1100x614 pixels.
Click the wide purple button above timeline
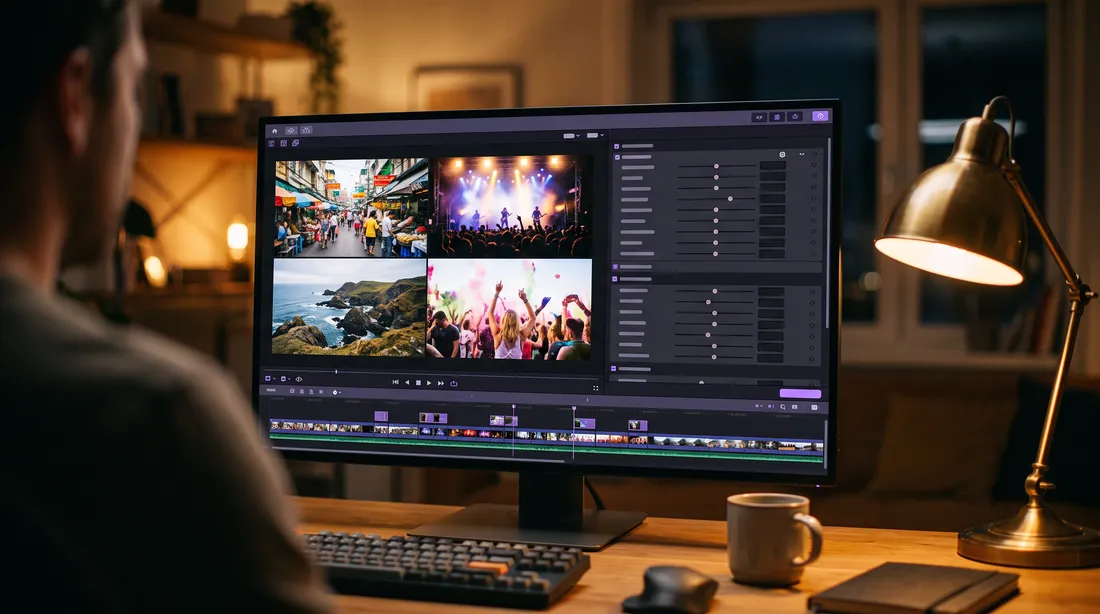tap(800, 394)
